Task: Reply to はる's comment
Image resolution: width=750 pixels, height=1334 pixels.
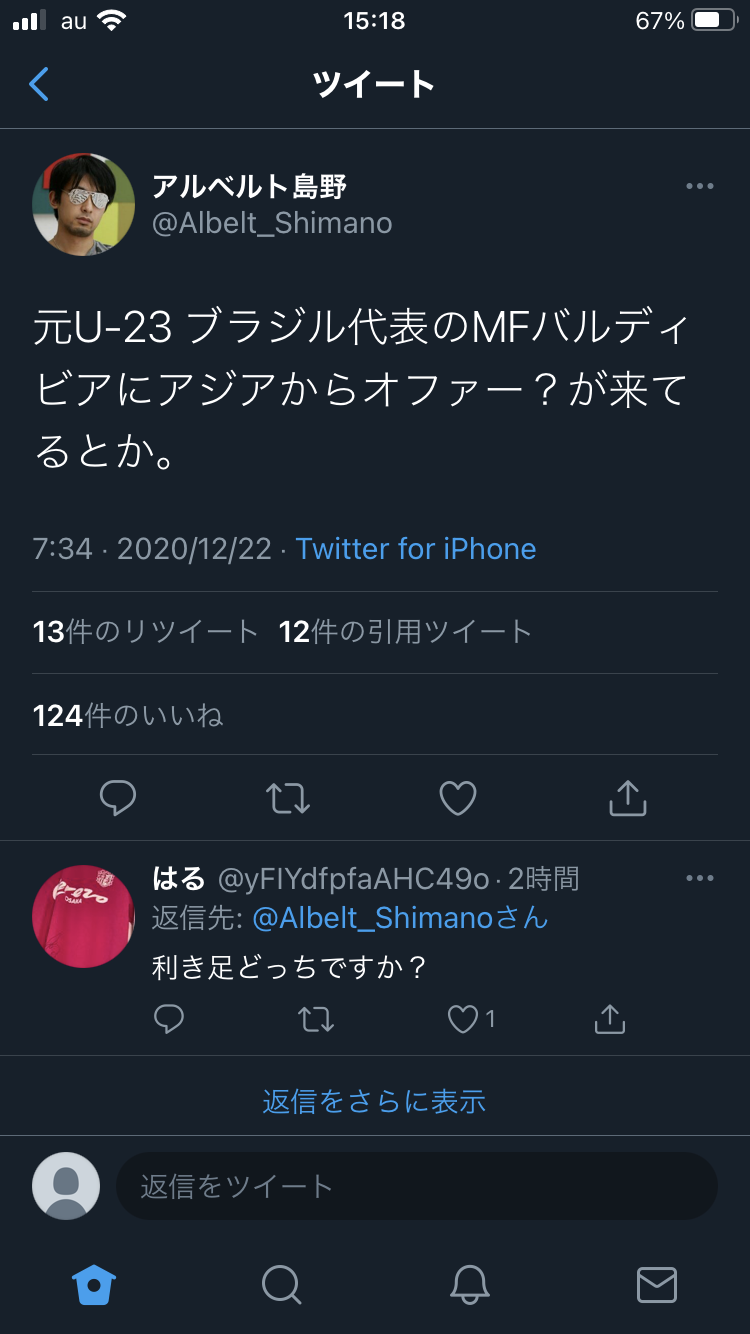Action: 169,1019
